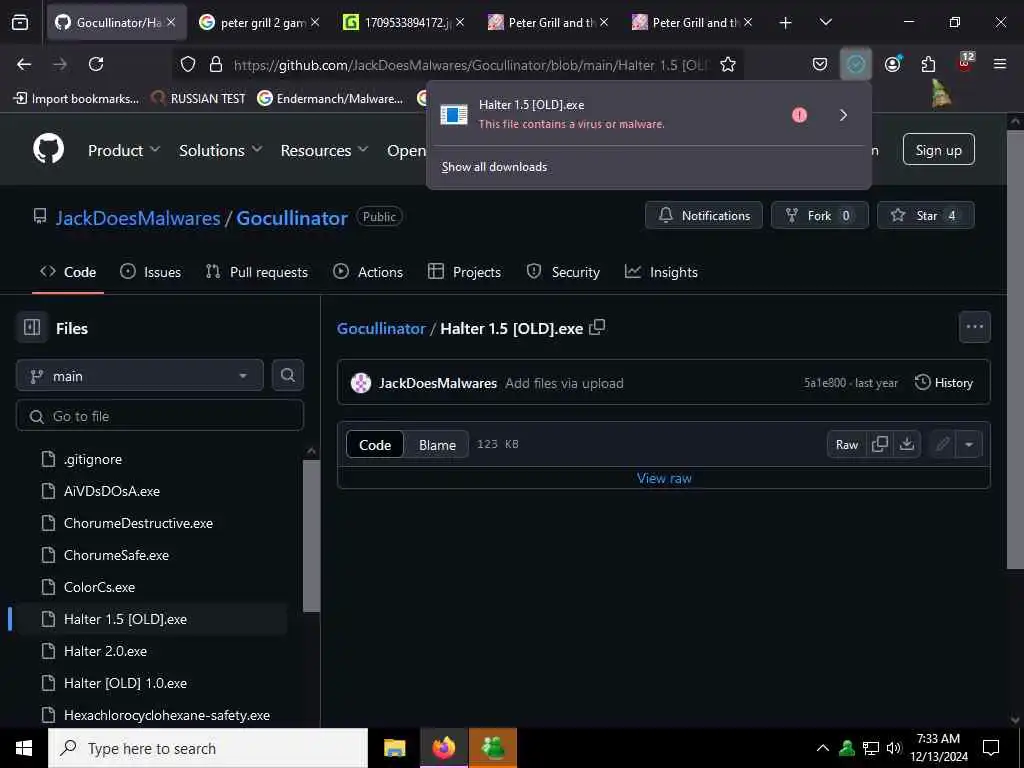Open the Issues tab
The width and height of the screenshot is (1024, 768).
tap(150, 272)
